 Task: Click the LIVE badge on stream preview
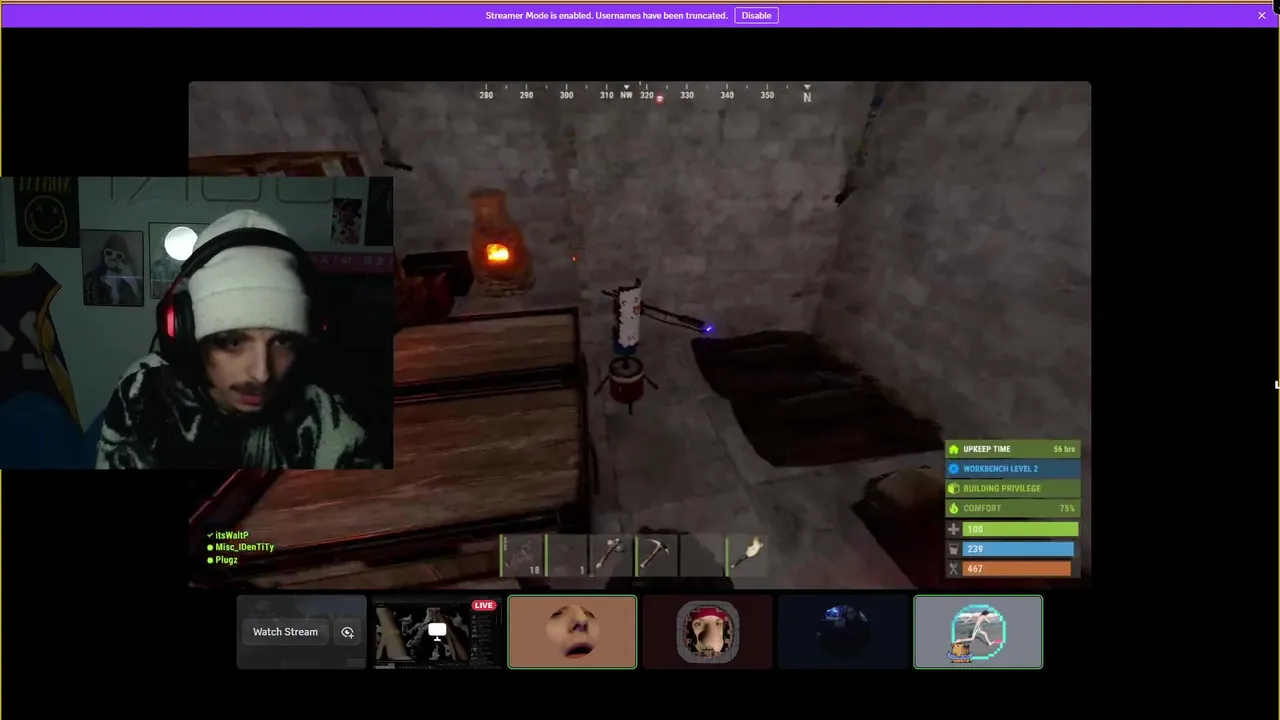click(484, 605)
